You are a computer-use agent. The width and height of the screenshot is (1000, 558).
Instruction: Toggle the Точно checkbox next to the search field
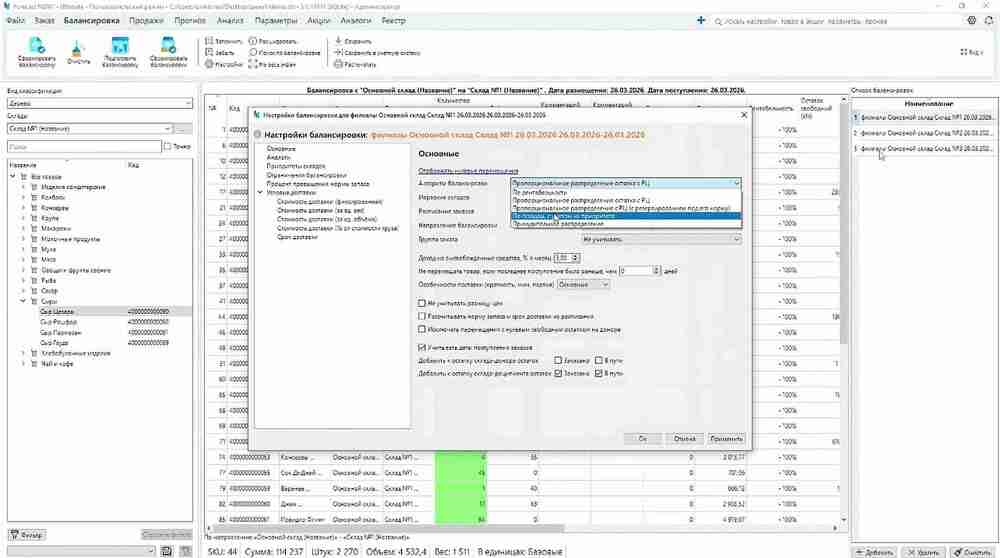[167, 147]
